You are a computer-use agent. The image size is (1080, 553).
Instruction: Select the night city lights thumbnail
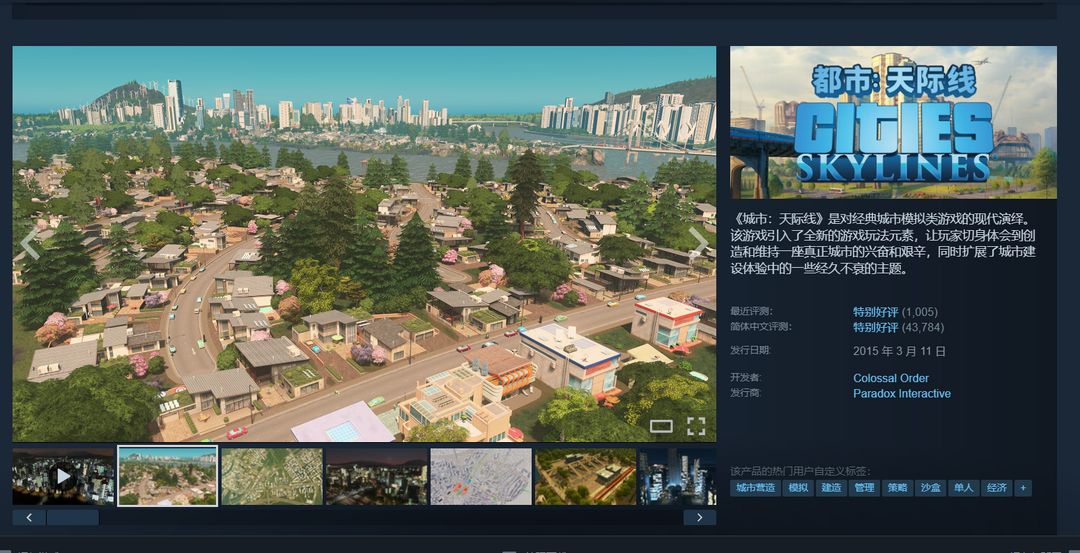coord(377,477)
